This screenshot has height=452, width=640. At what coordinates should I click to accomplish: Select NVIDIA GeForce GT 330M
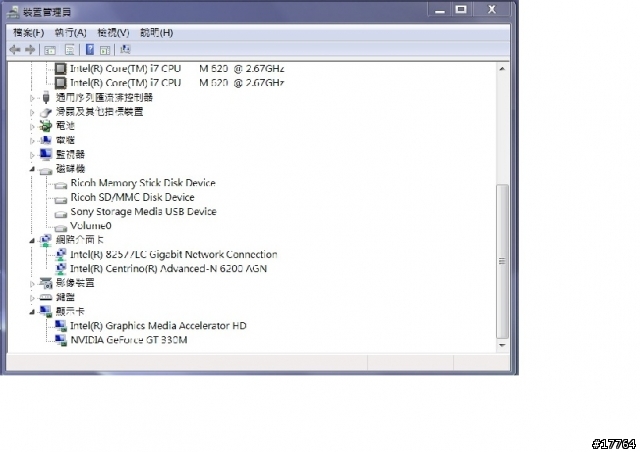point(129,340)
